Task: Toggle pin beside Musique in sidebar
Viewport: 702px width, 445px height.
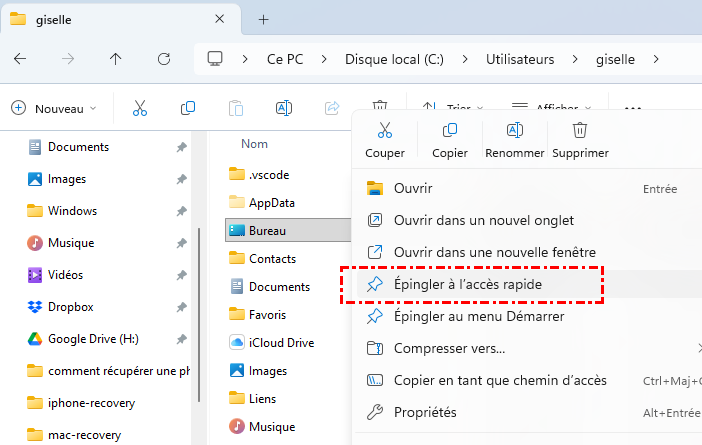Action: pos(181,243)
